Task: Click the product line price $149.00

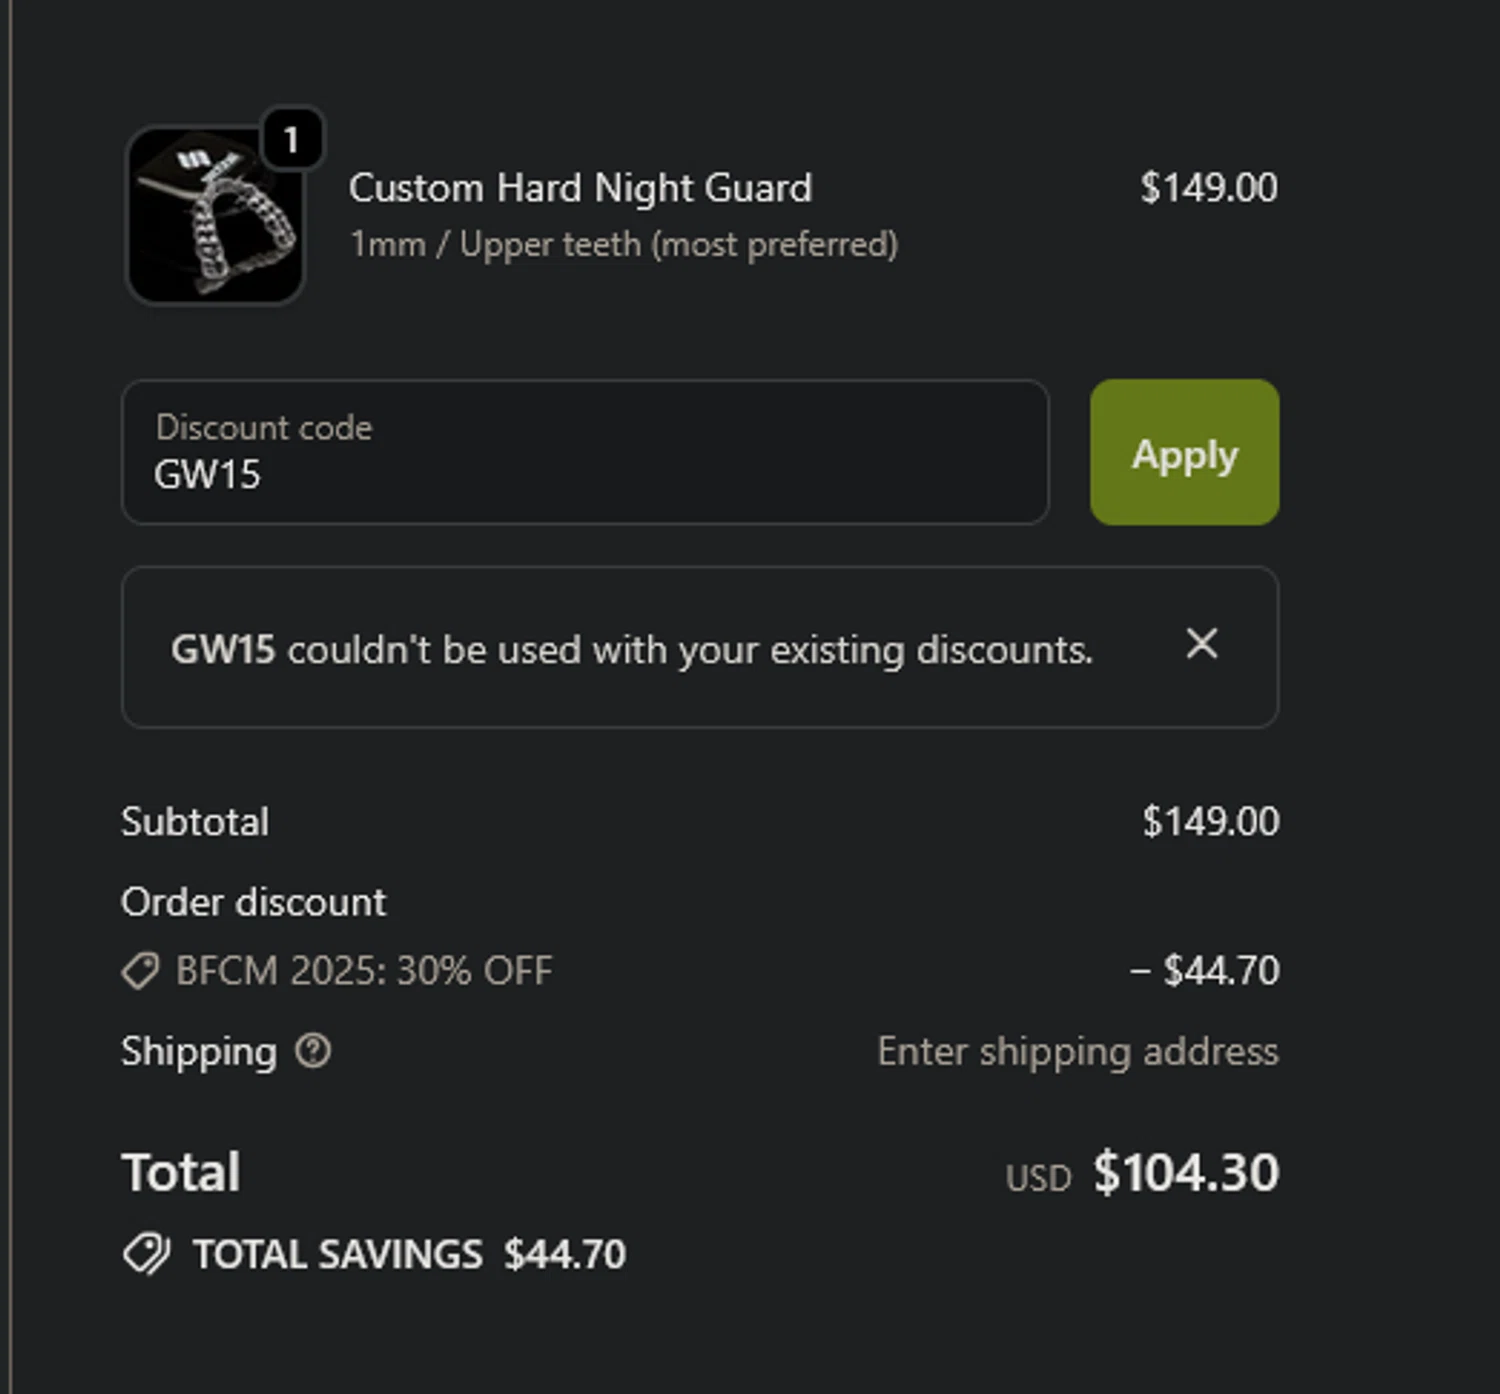Action: coord(1208,188)
